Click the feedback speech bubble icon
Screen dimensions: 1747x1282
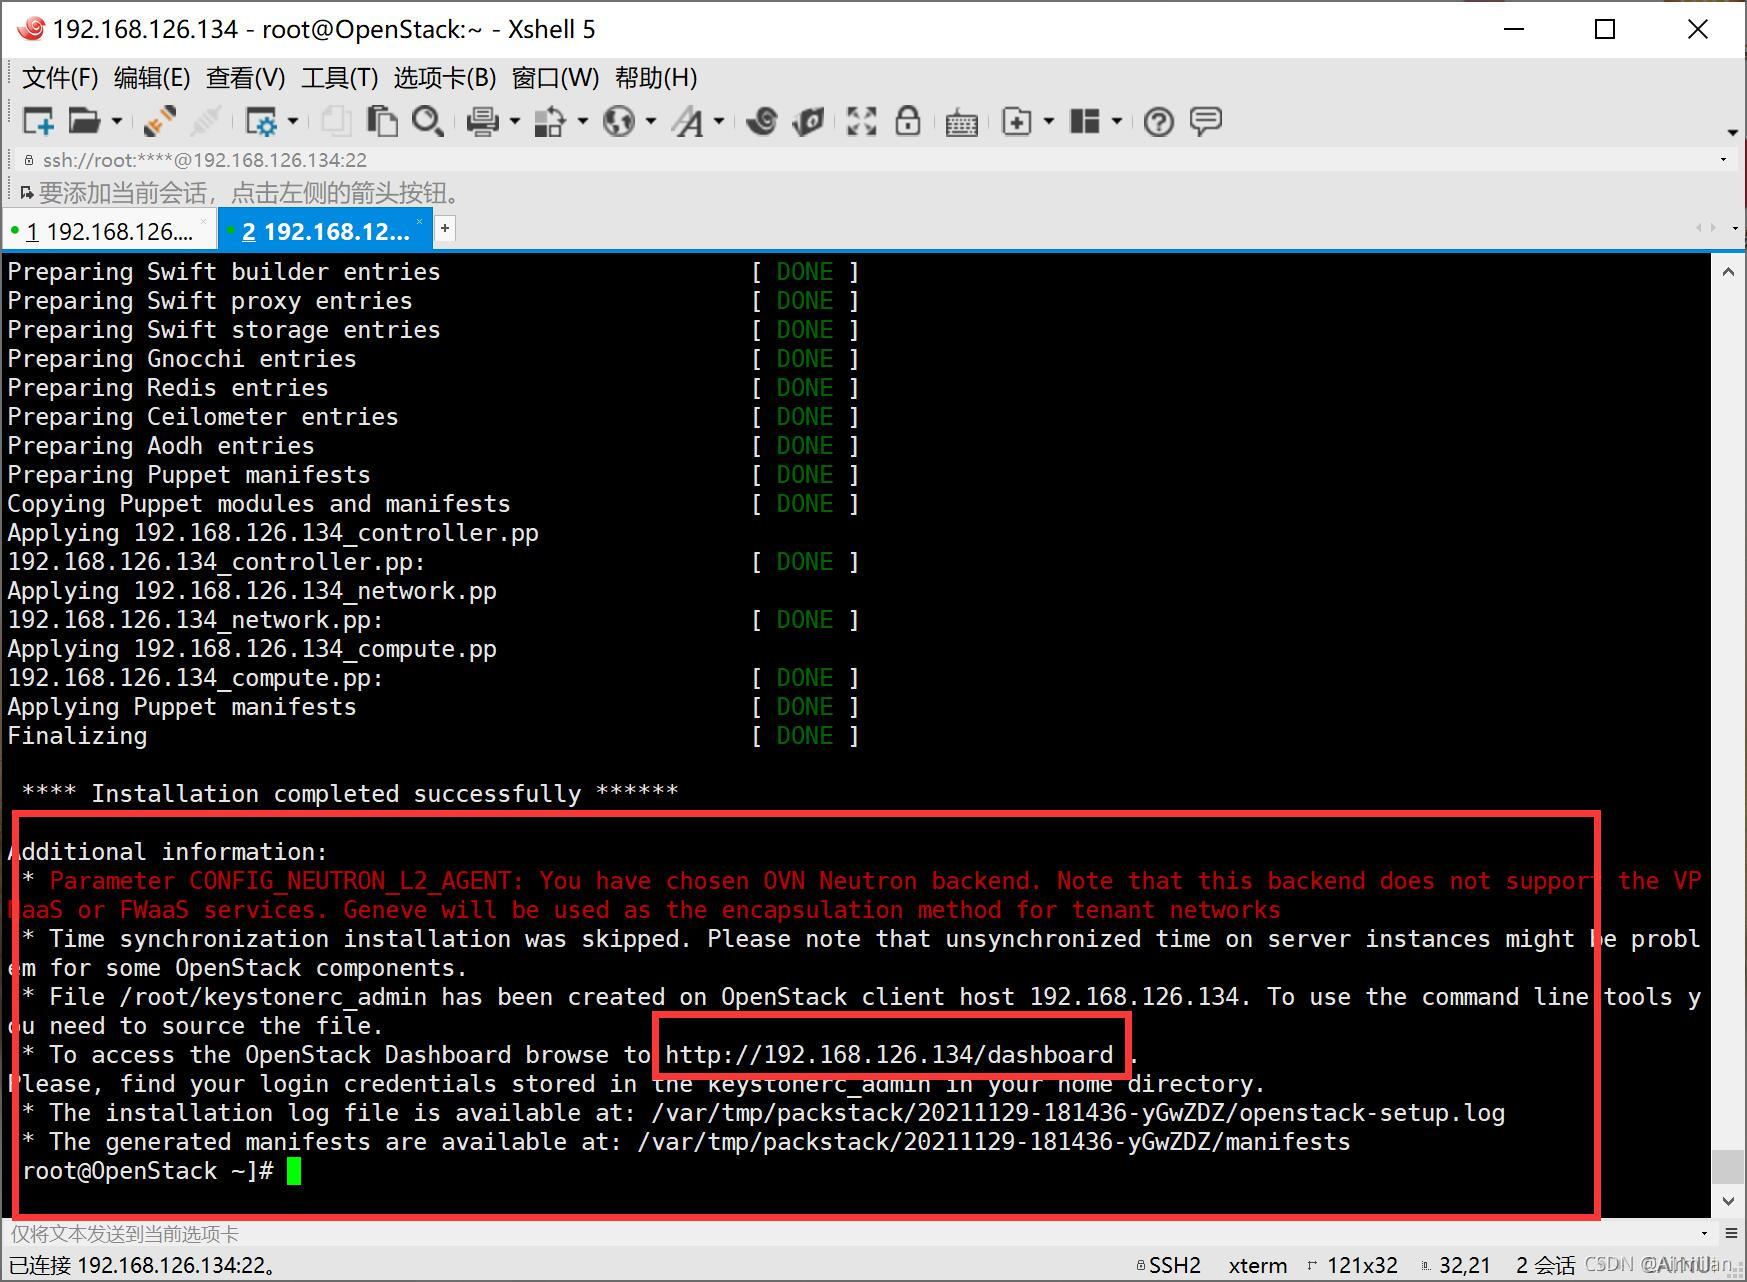(1206, 121)
